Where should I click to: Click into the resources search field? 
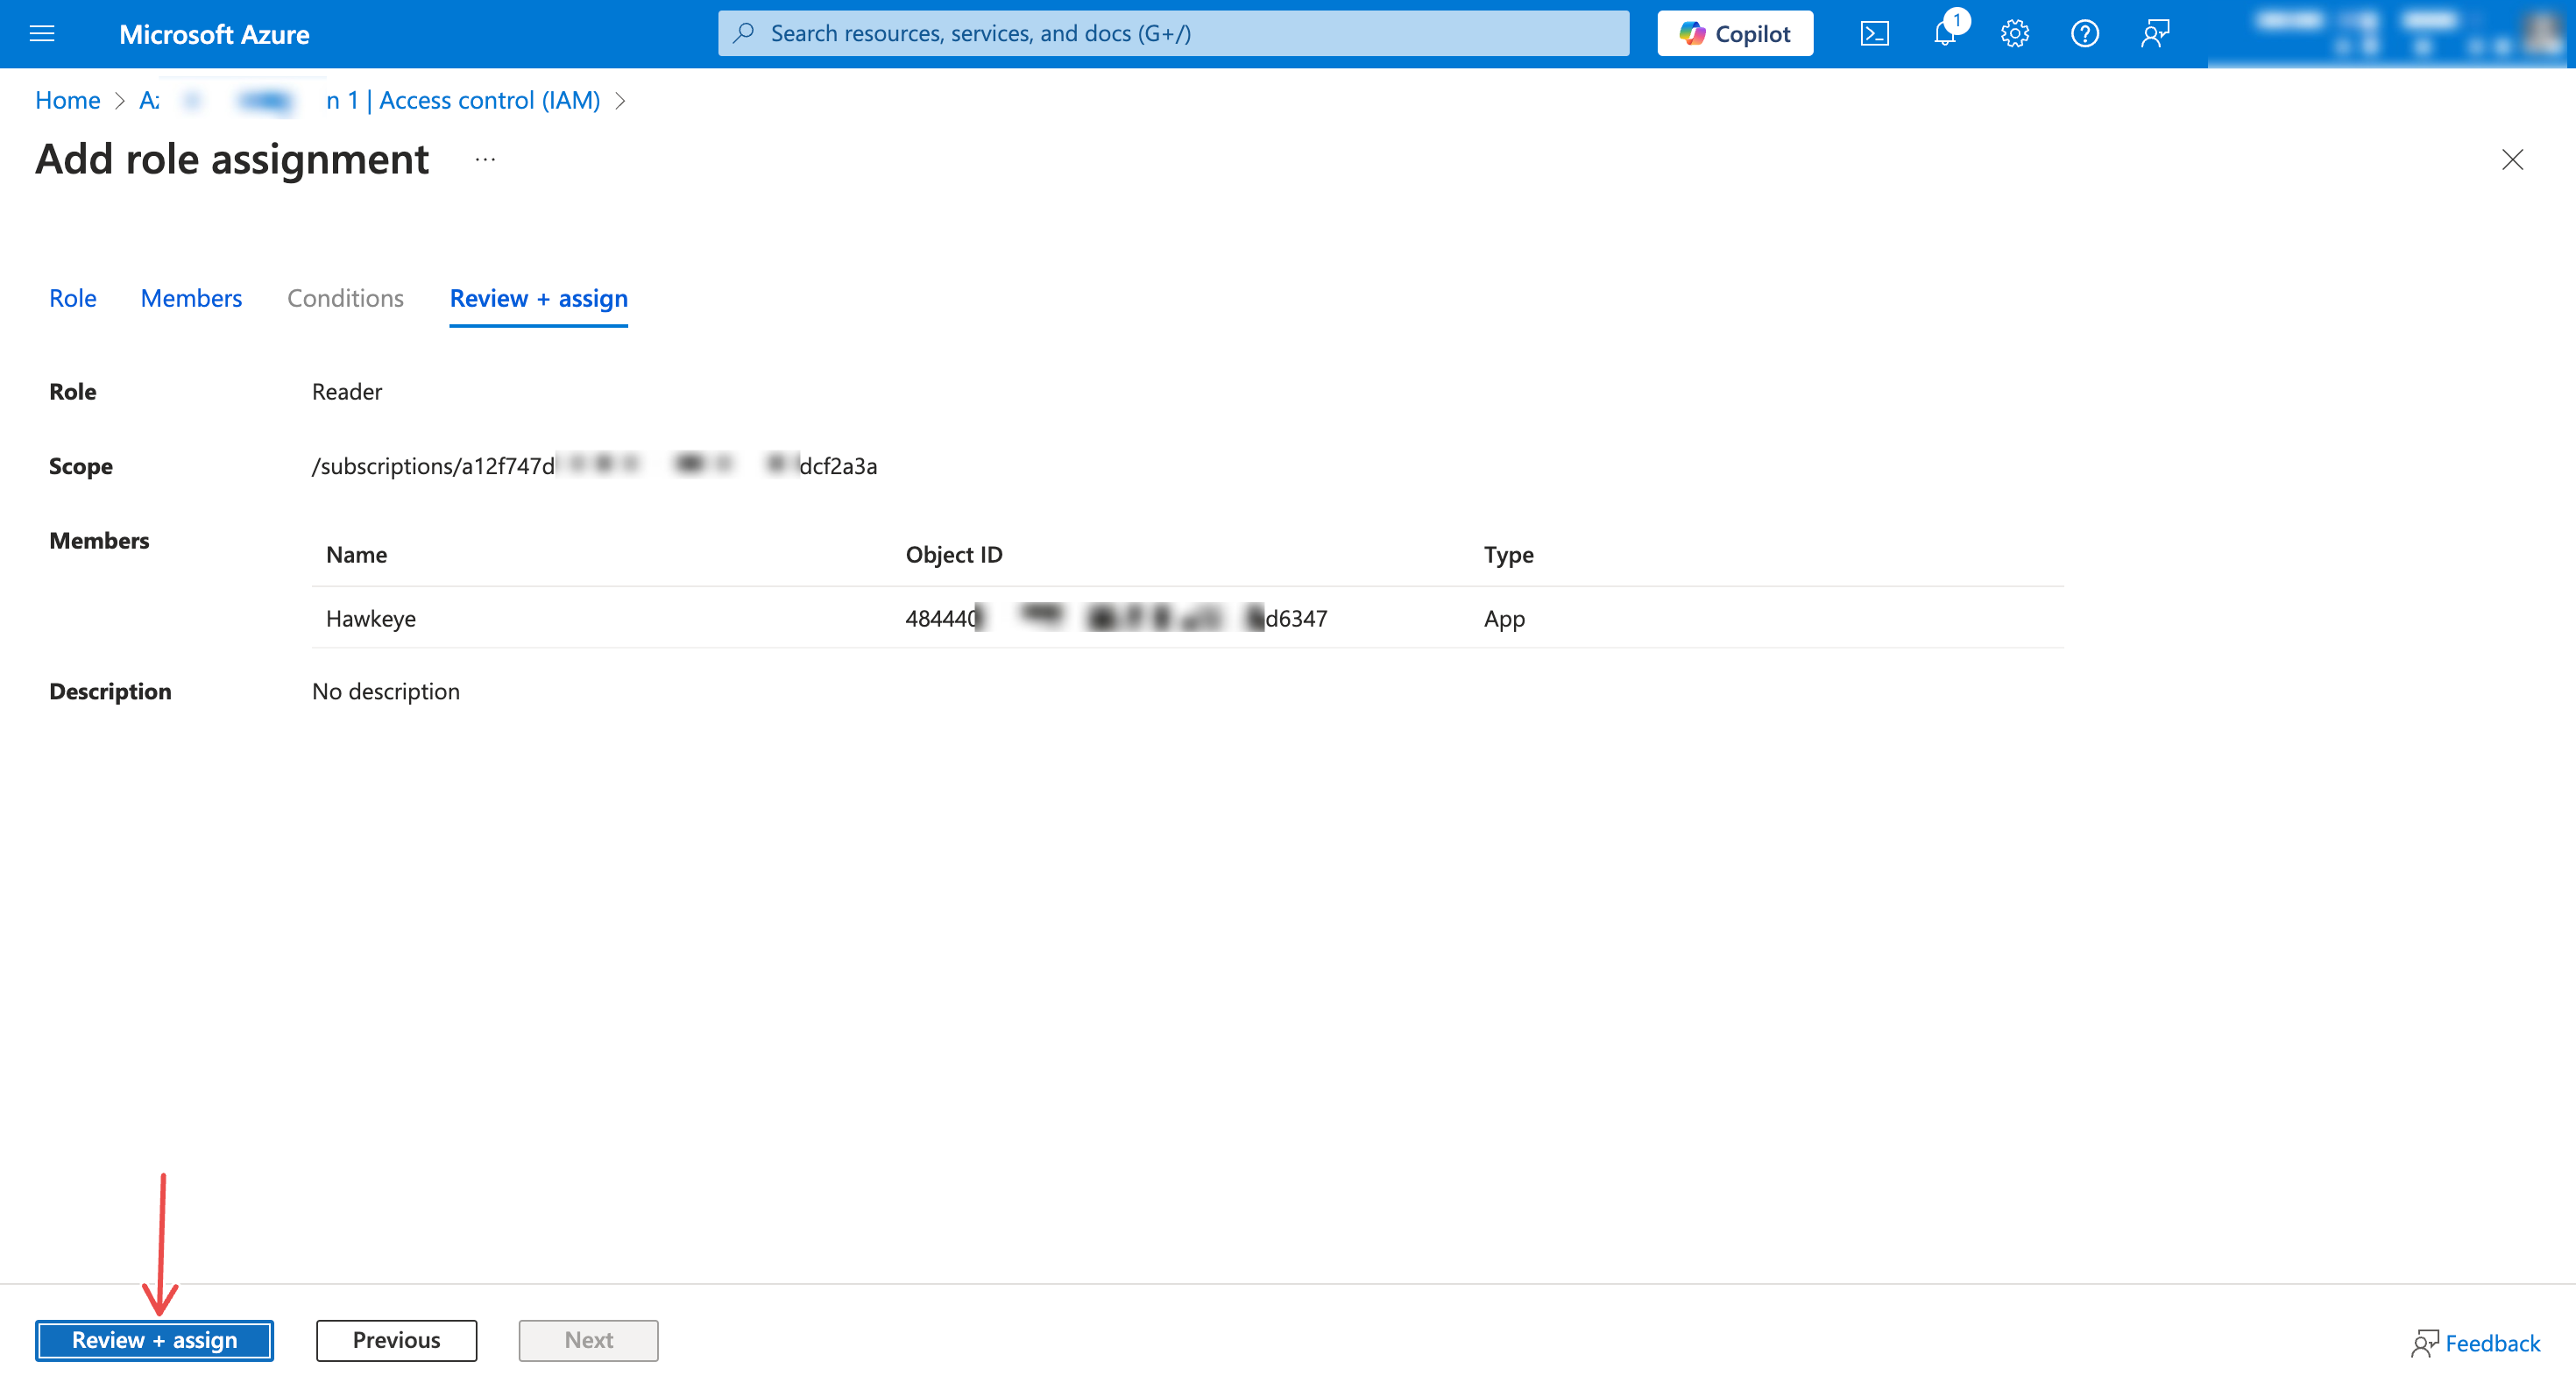(1173, 32)
